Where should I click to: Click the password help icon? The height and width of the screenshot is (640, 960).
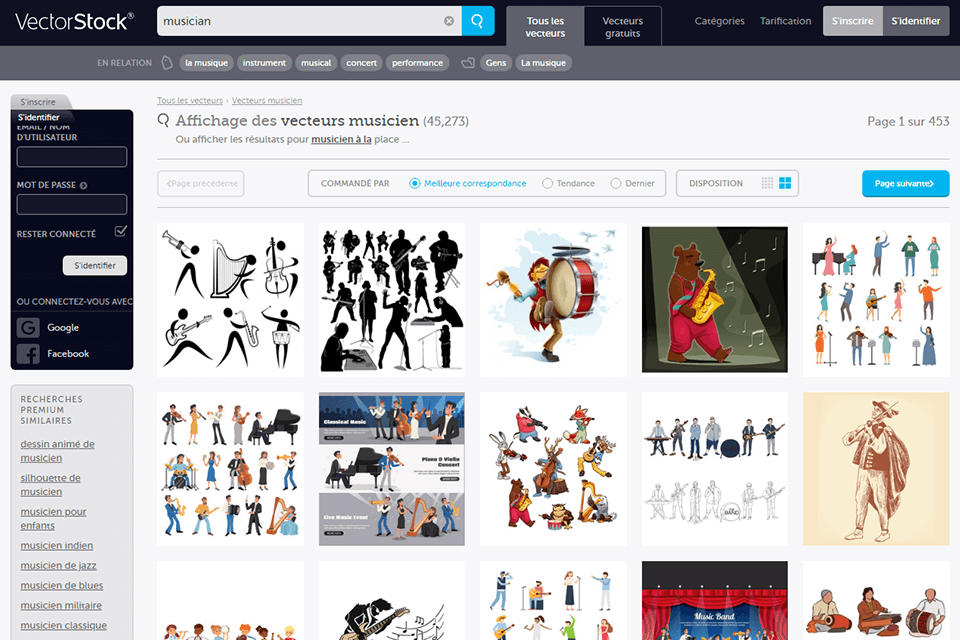pos(83,185)
